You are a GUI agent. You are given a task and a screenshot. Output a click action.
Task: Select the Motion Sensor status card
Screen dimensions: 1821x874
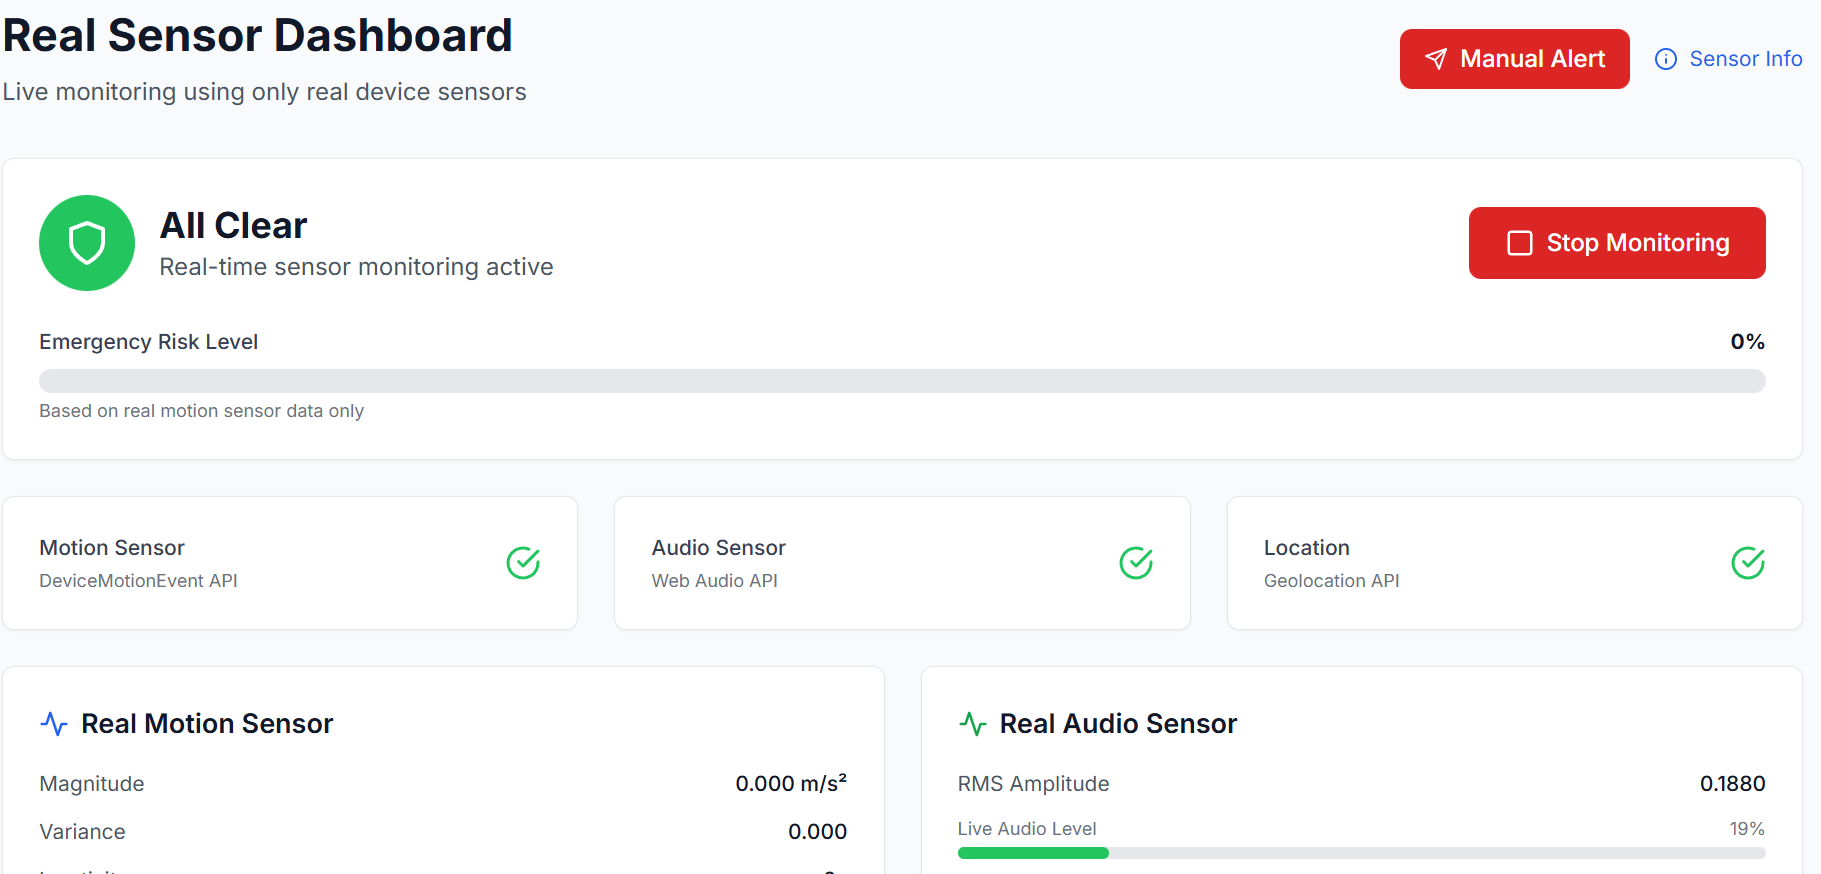[x=290, y=563]
